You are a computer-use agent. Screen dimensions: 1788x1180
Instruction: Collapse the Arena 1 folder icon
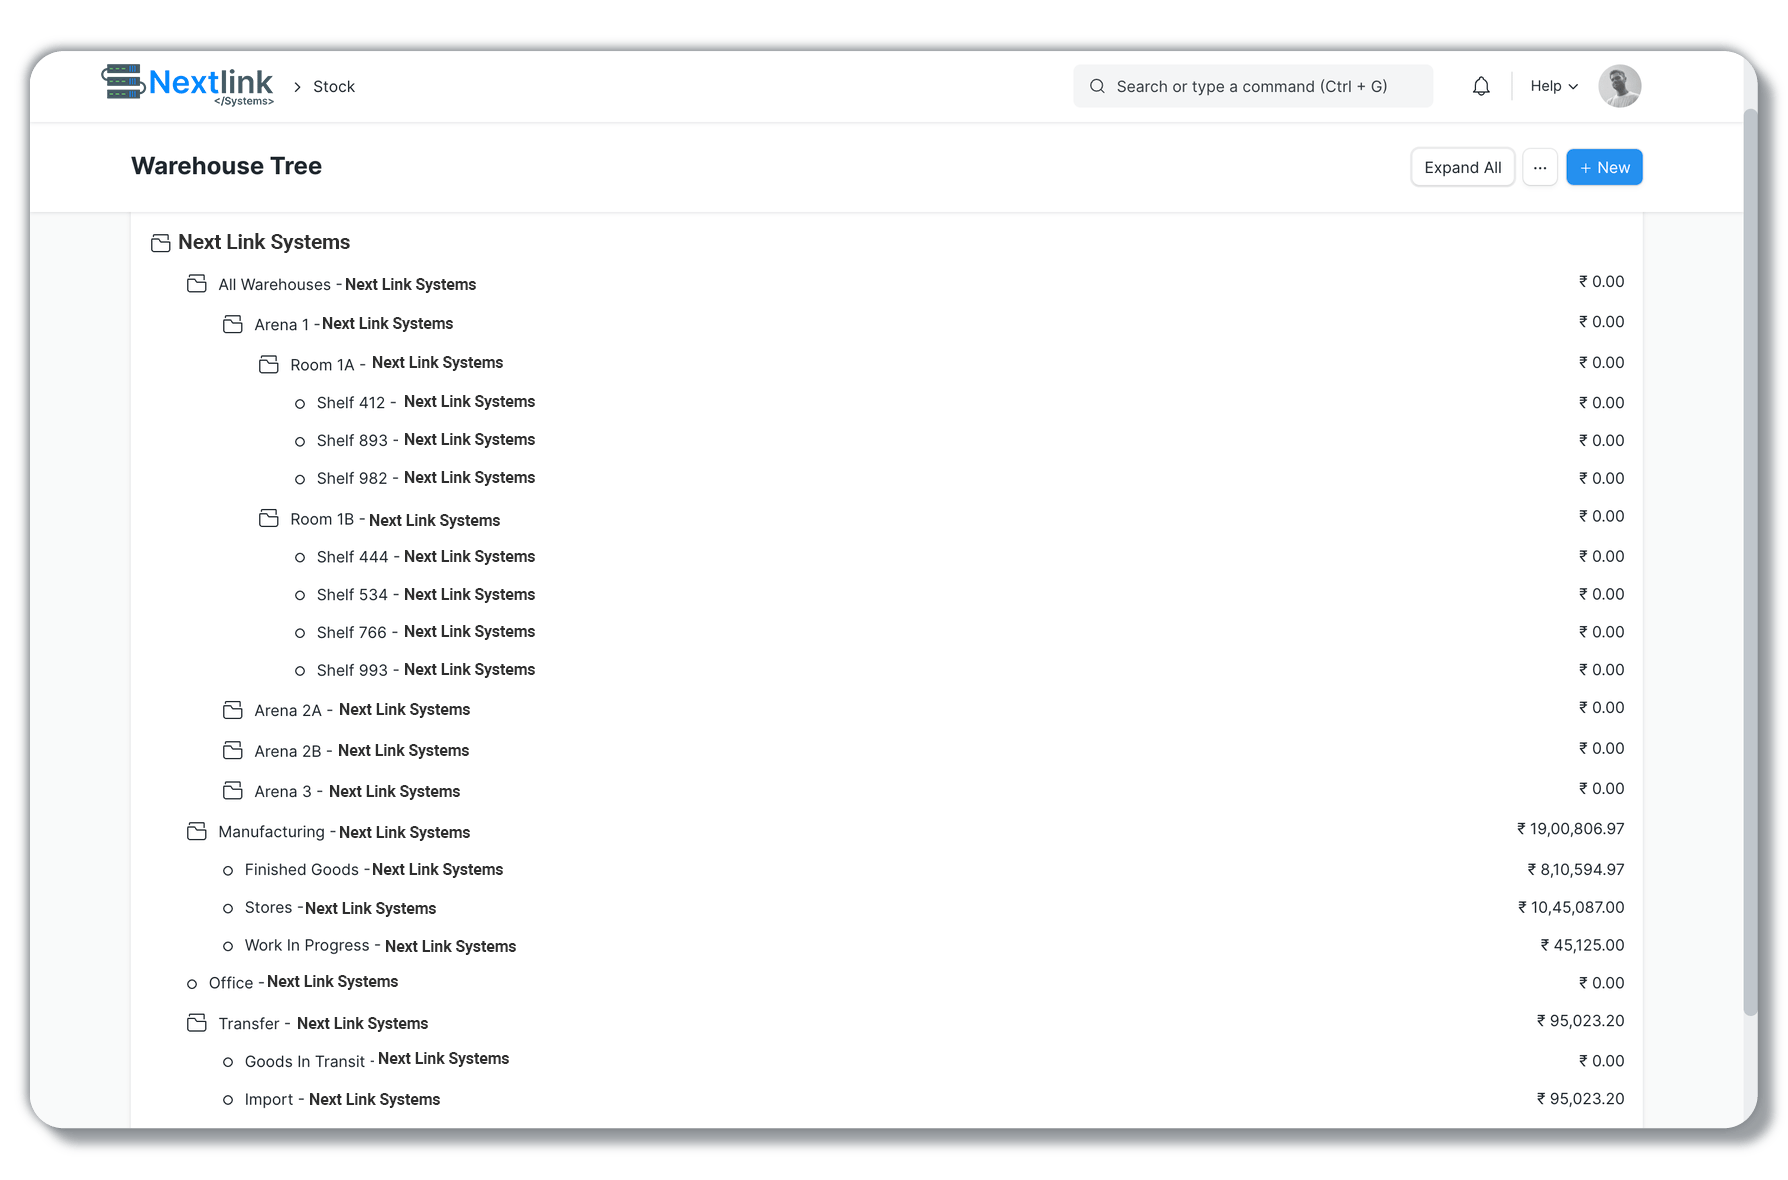(x=233, y=324)
